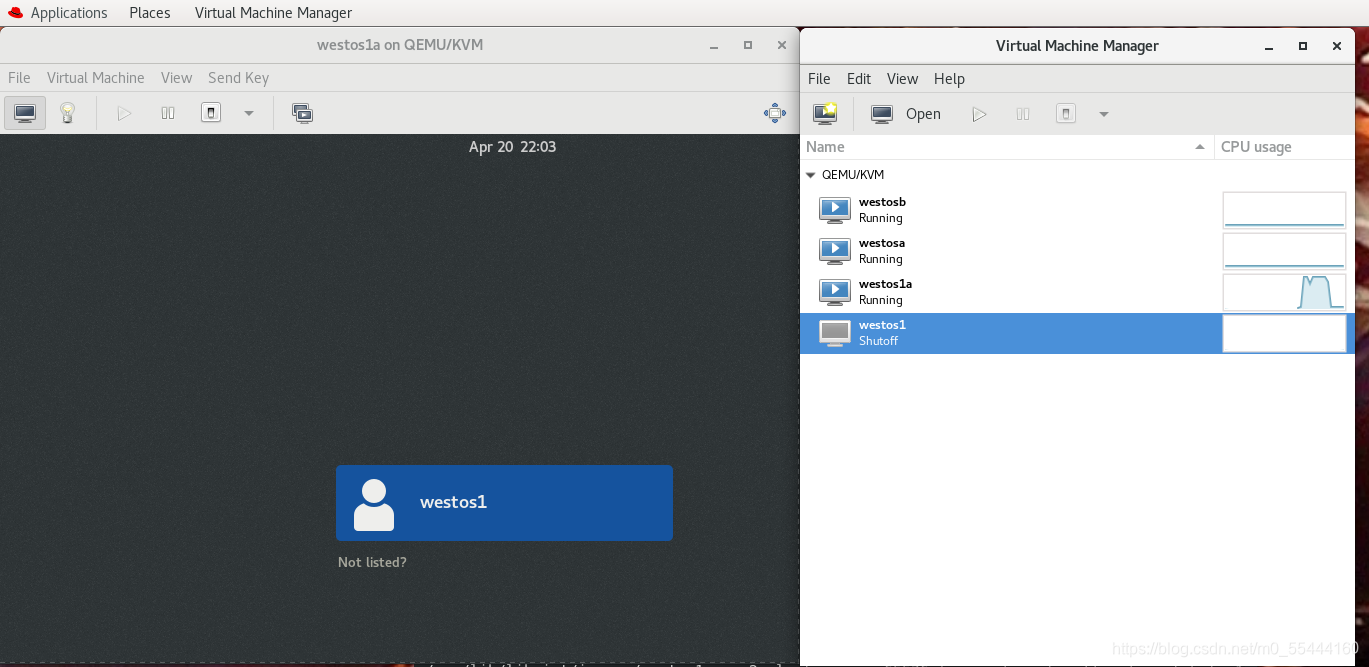
Task: Click the Not listed? link
Action: (x=372, y=562)
